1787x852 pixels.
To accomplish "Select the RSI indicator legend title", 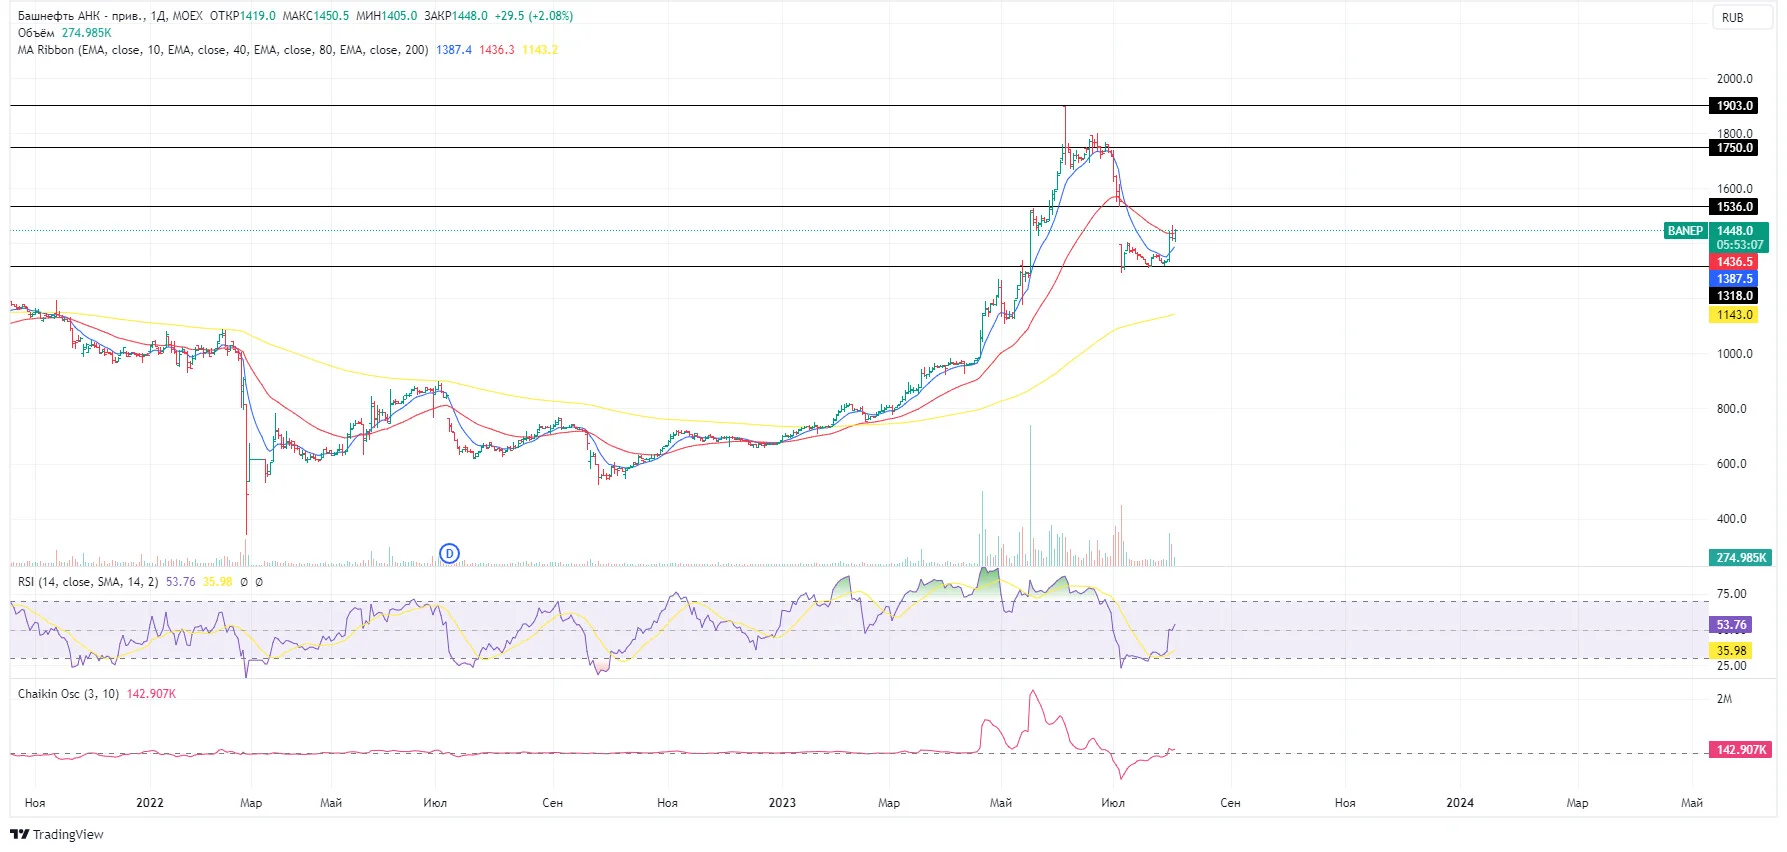I will tap(88, 582).
